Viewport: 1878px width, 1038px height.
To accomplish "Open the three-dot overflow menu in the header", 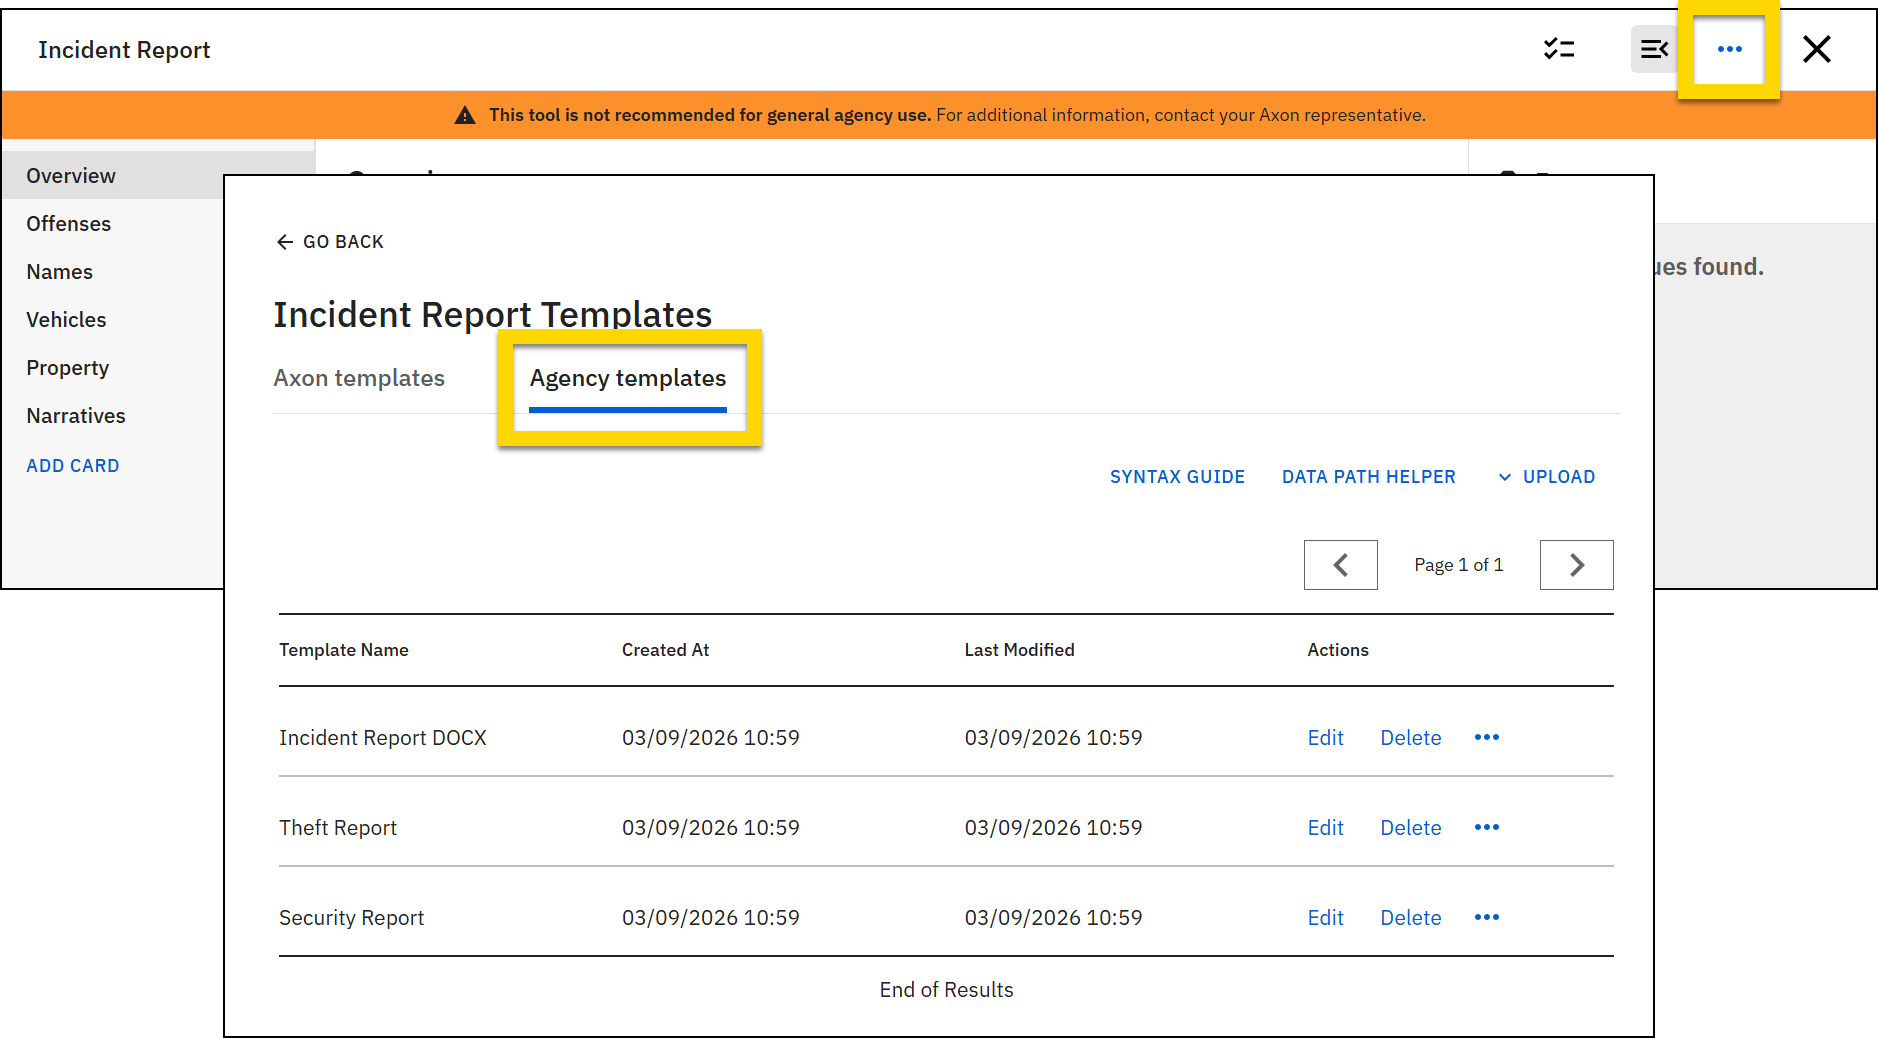I will 1729,49.
